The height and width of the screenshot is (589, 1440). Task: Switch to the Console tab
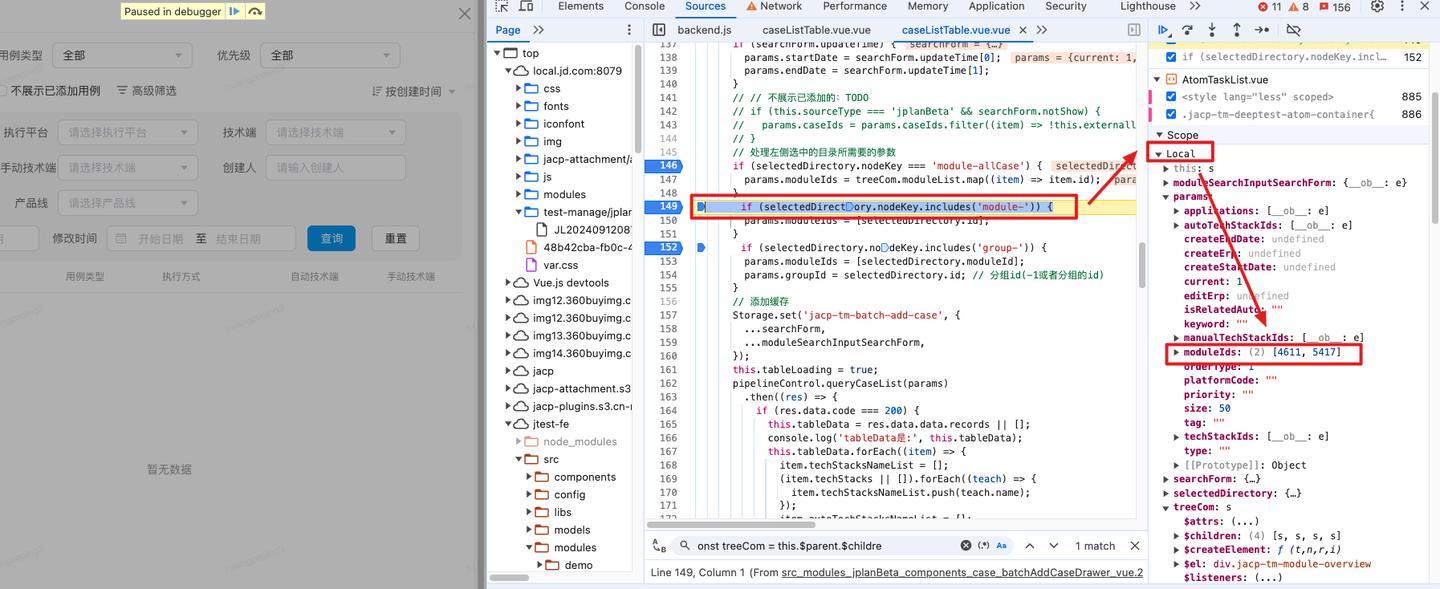(x=644, y=7)
